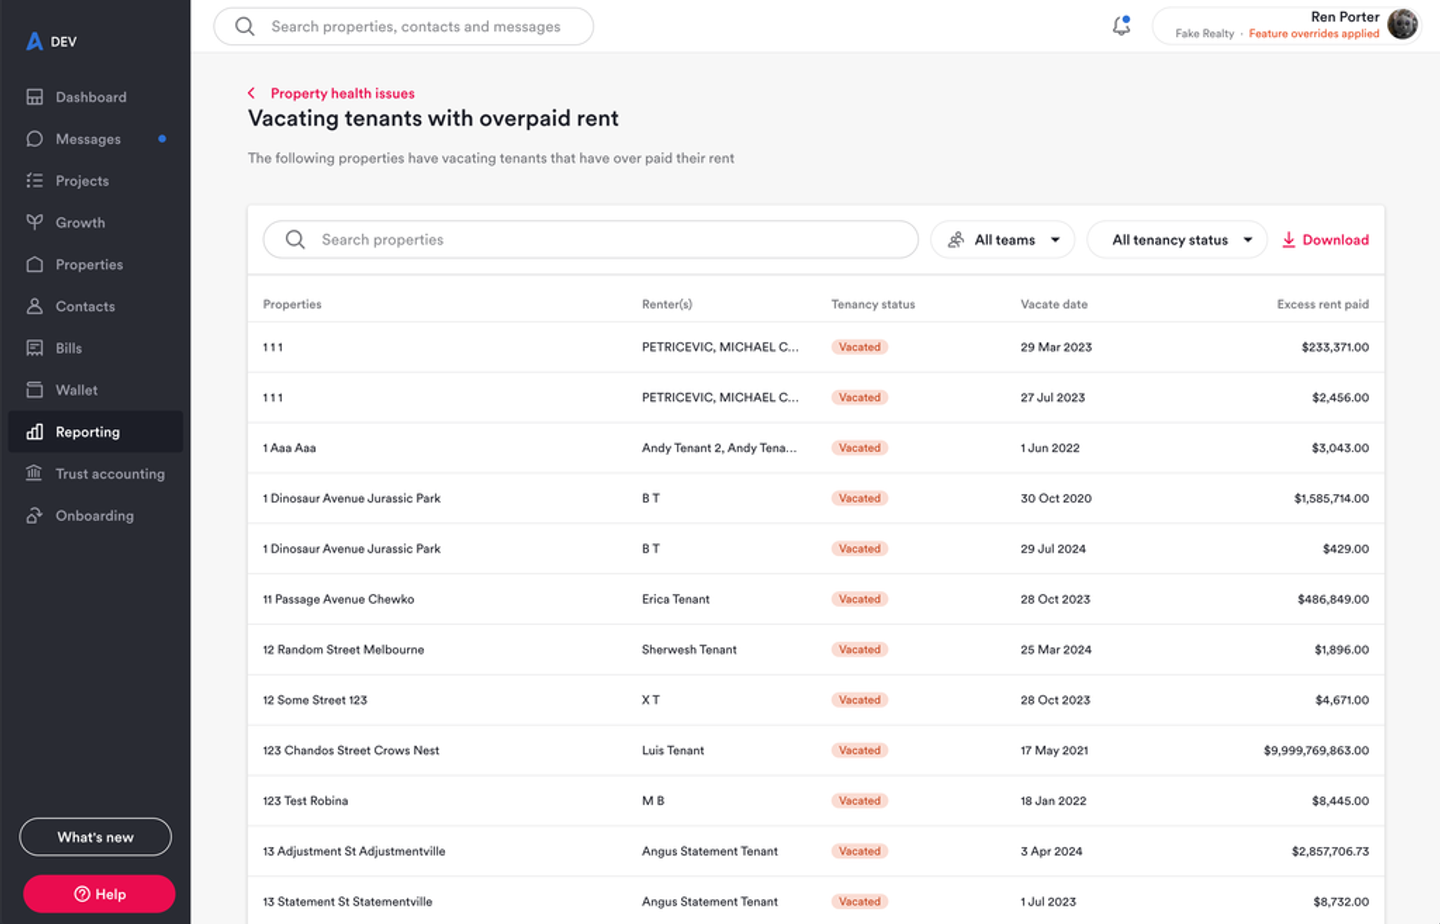Image resolution: width=1440 pixels, height=924 pixels.
Task: Click the Growth sprout icon
Action: 35,222
